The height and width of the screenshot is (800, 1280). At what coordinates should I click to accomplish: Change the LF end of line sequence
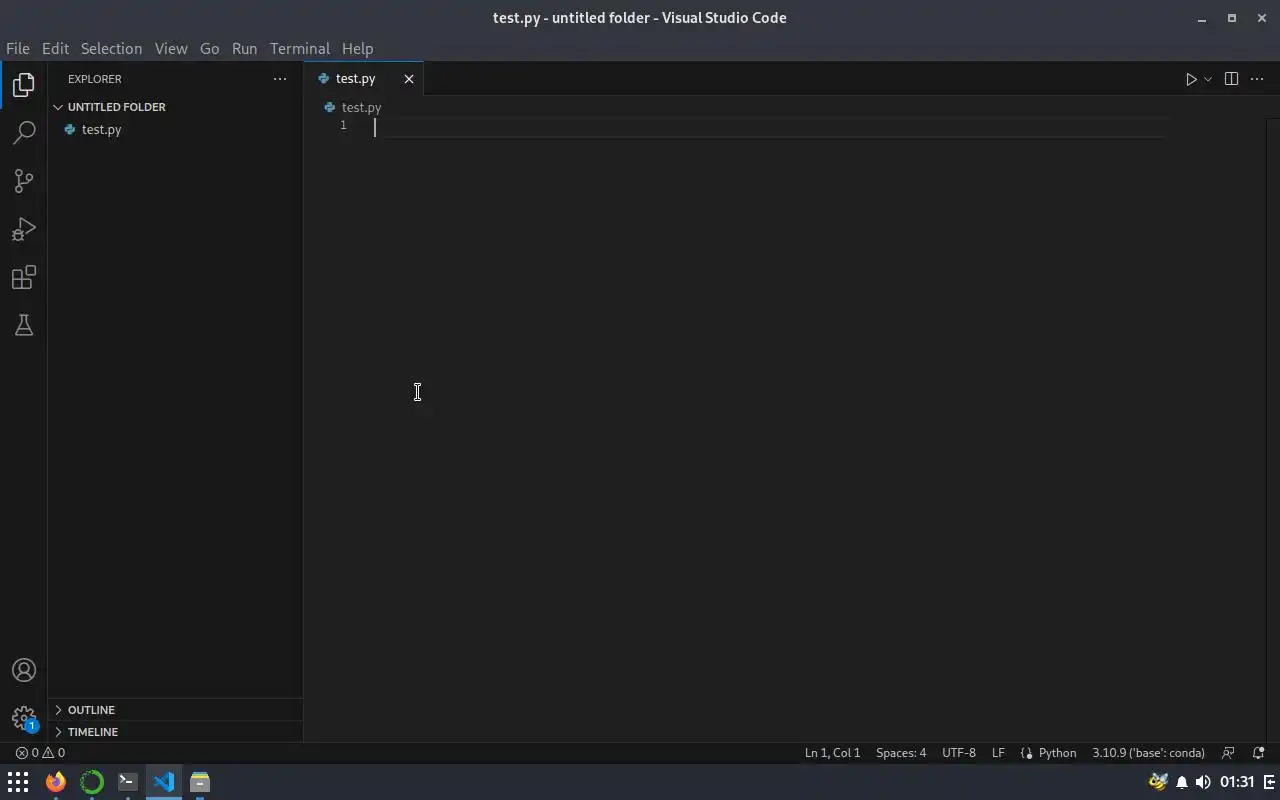click(x=998, y=753)
